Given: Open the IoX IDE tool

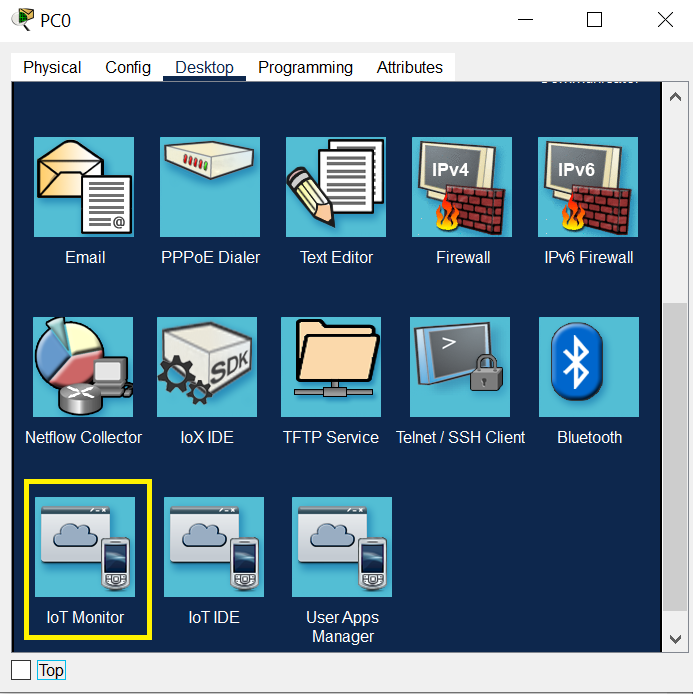Looking at the screenshot, I should (207, 367).
